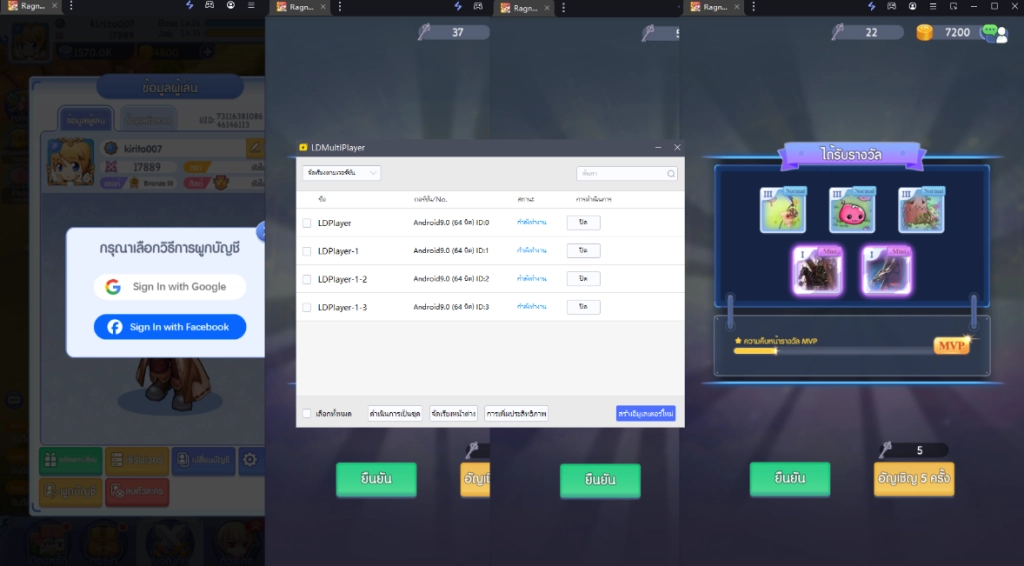Click the yellow summon-5-times button

(914, 479)
